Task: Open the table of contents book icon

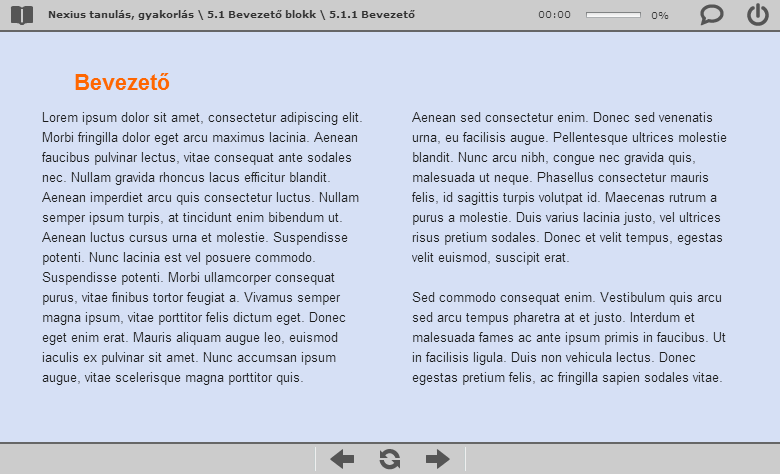Action: (x=22, y=15)
